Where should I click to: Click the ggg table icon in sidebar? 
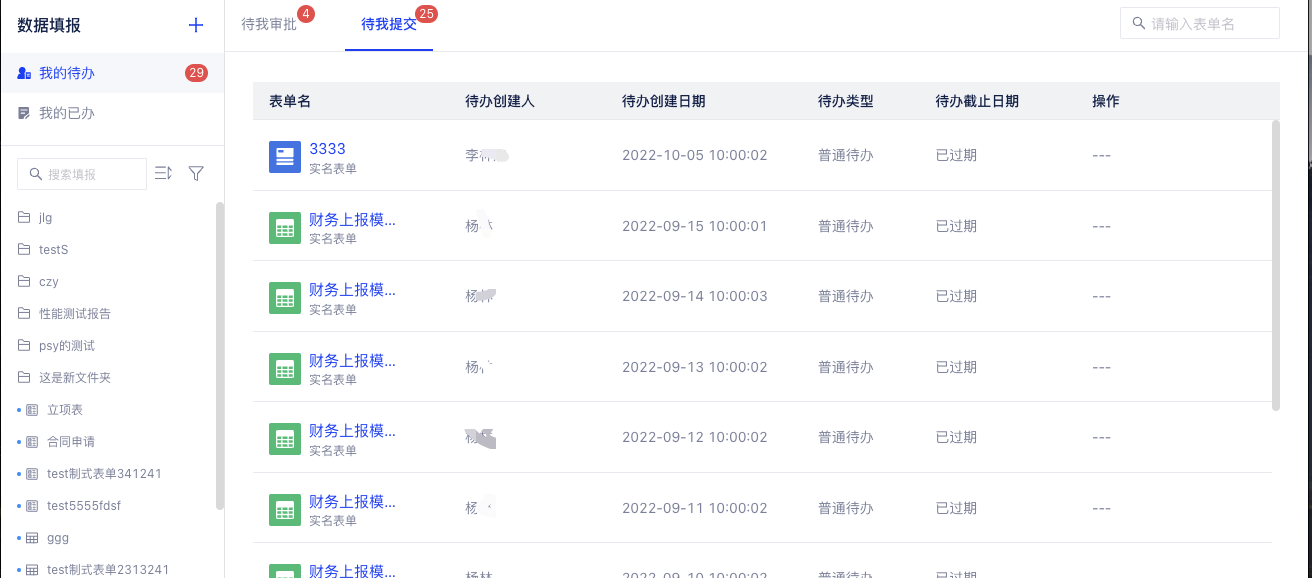[x=32, y=538]
